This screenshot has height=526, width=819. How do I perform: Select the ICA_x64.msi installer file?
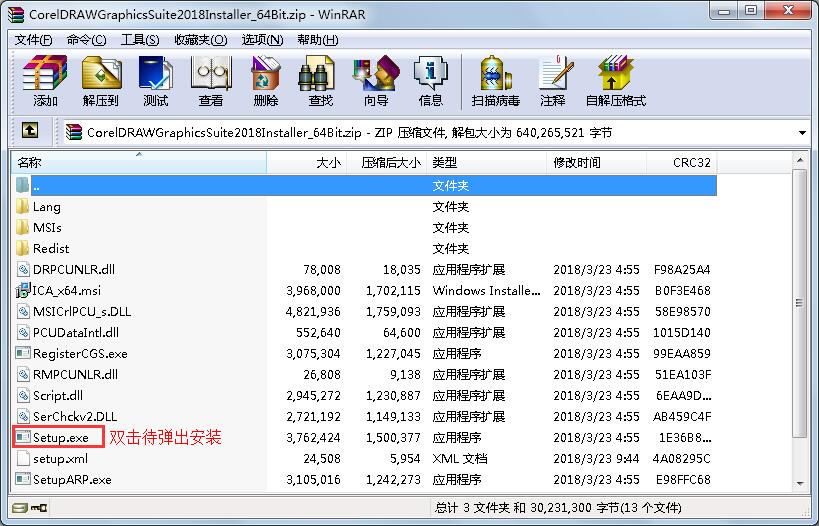(x=66, y=290)
